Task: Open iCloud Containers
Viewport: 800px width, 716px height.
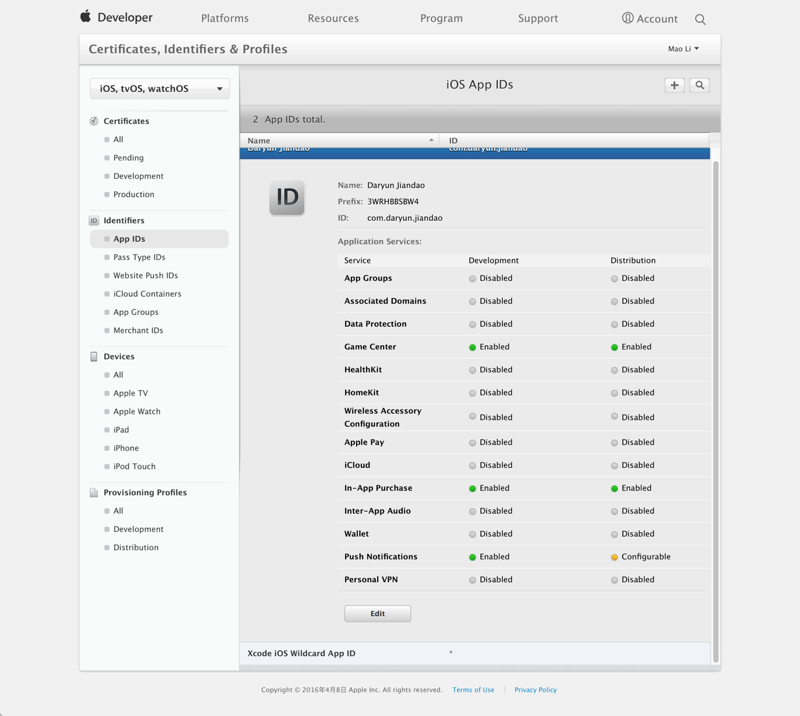Action: coord(147,294)
